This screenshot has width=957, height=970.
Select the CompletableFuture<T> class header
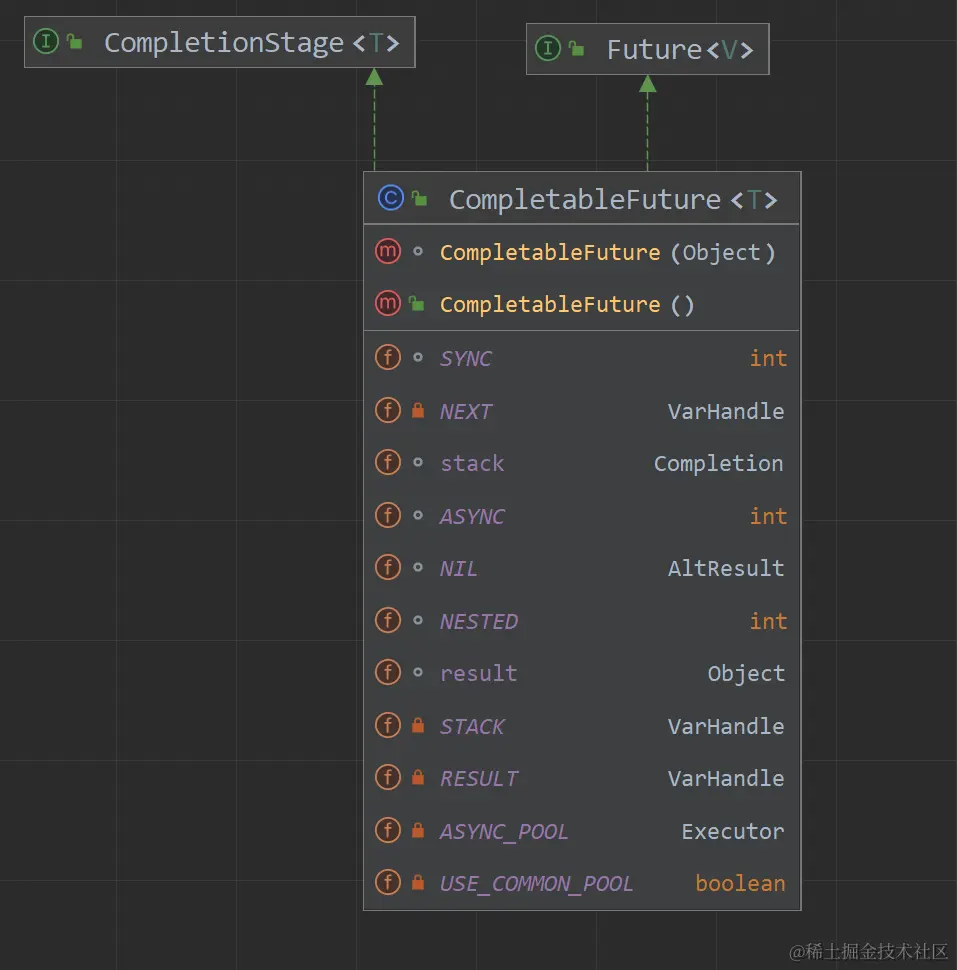[x=612, y=199]
